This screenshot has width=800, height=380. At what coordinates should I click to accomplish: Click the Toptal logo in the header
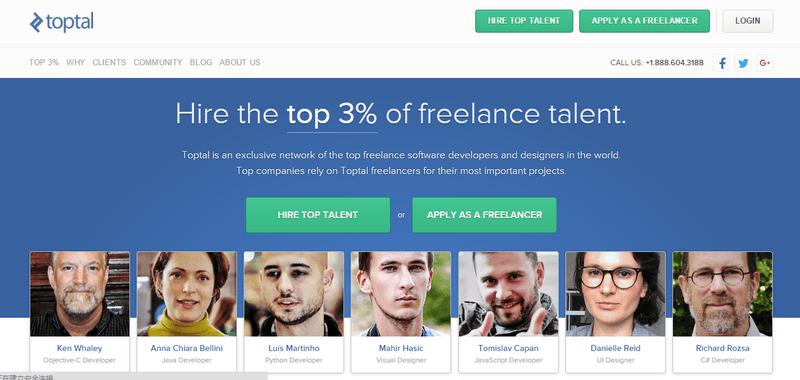tap(62, 22)
